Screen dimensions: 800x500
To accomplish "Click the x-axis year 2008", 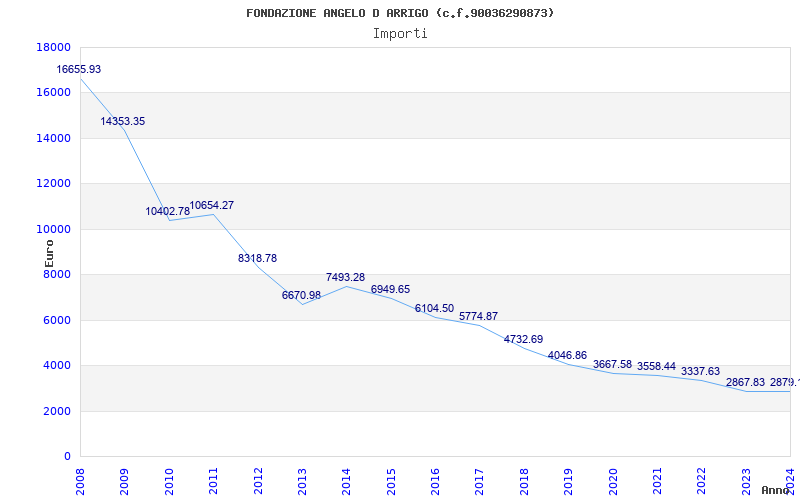I will (80, 481).
